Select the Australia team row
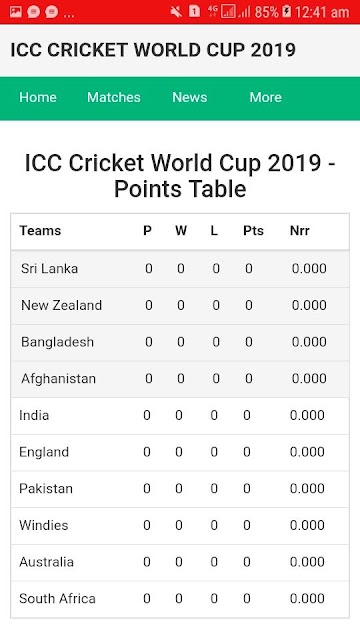Screen dimensions: 360x640 pyautogui.click(x=180, y=562)
